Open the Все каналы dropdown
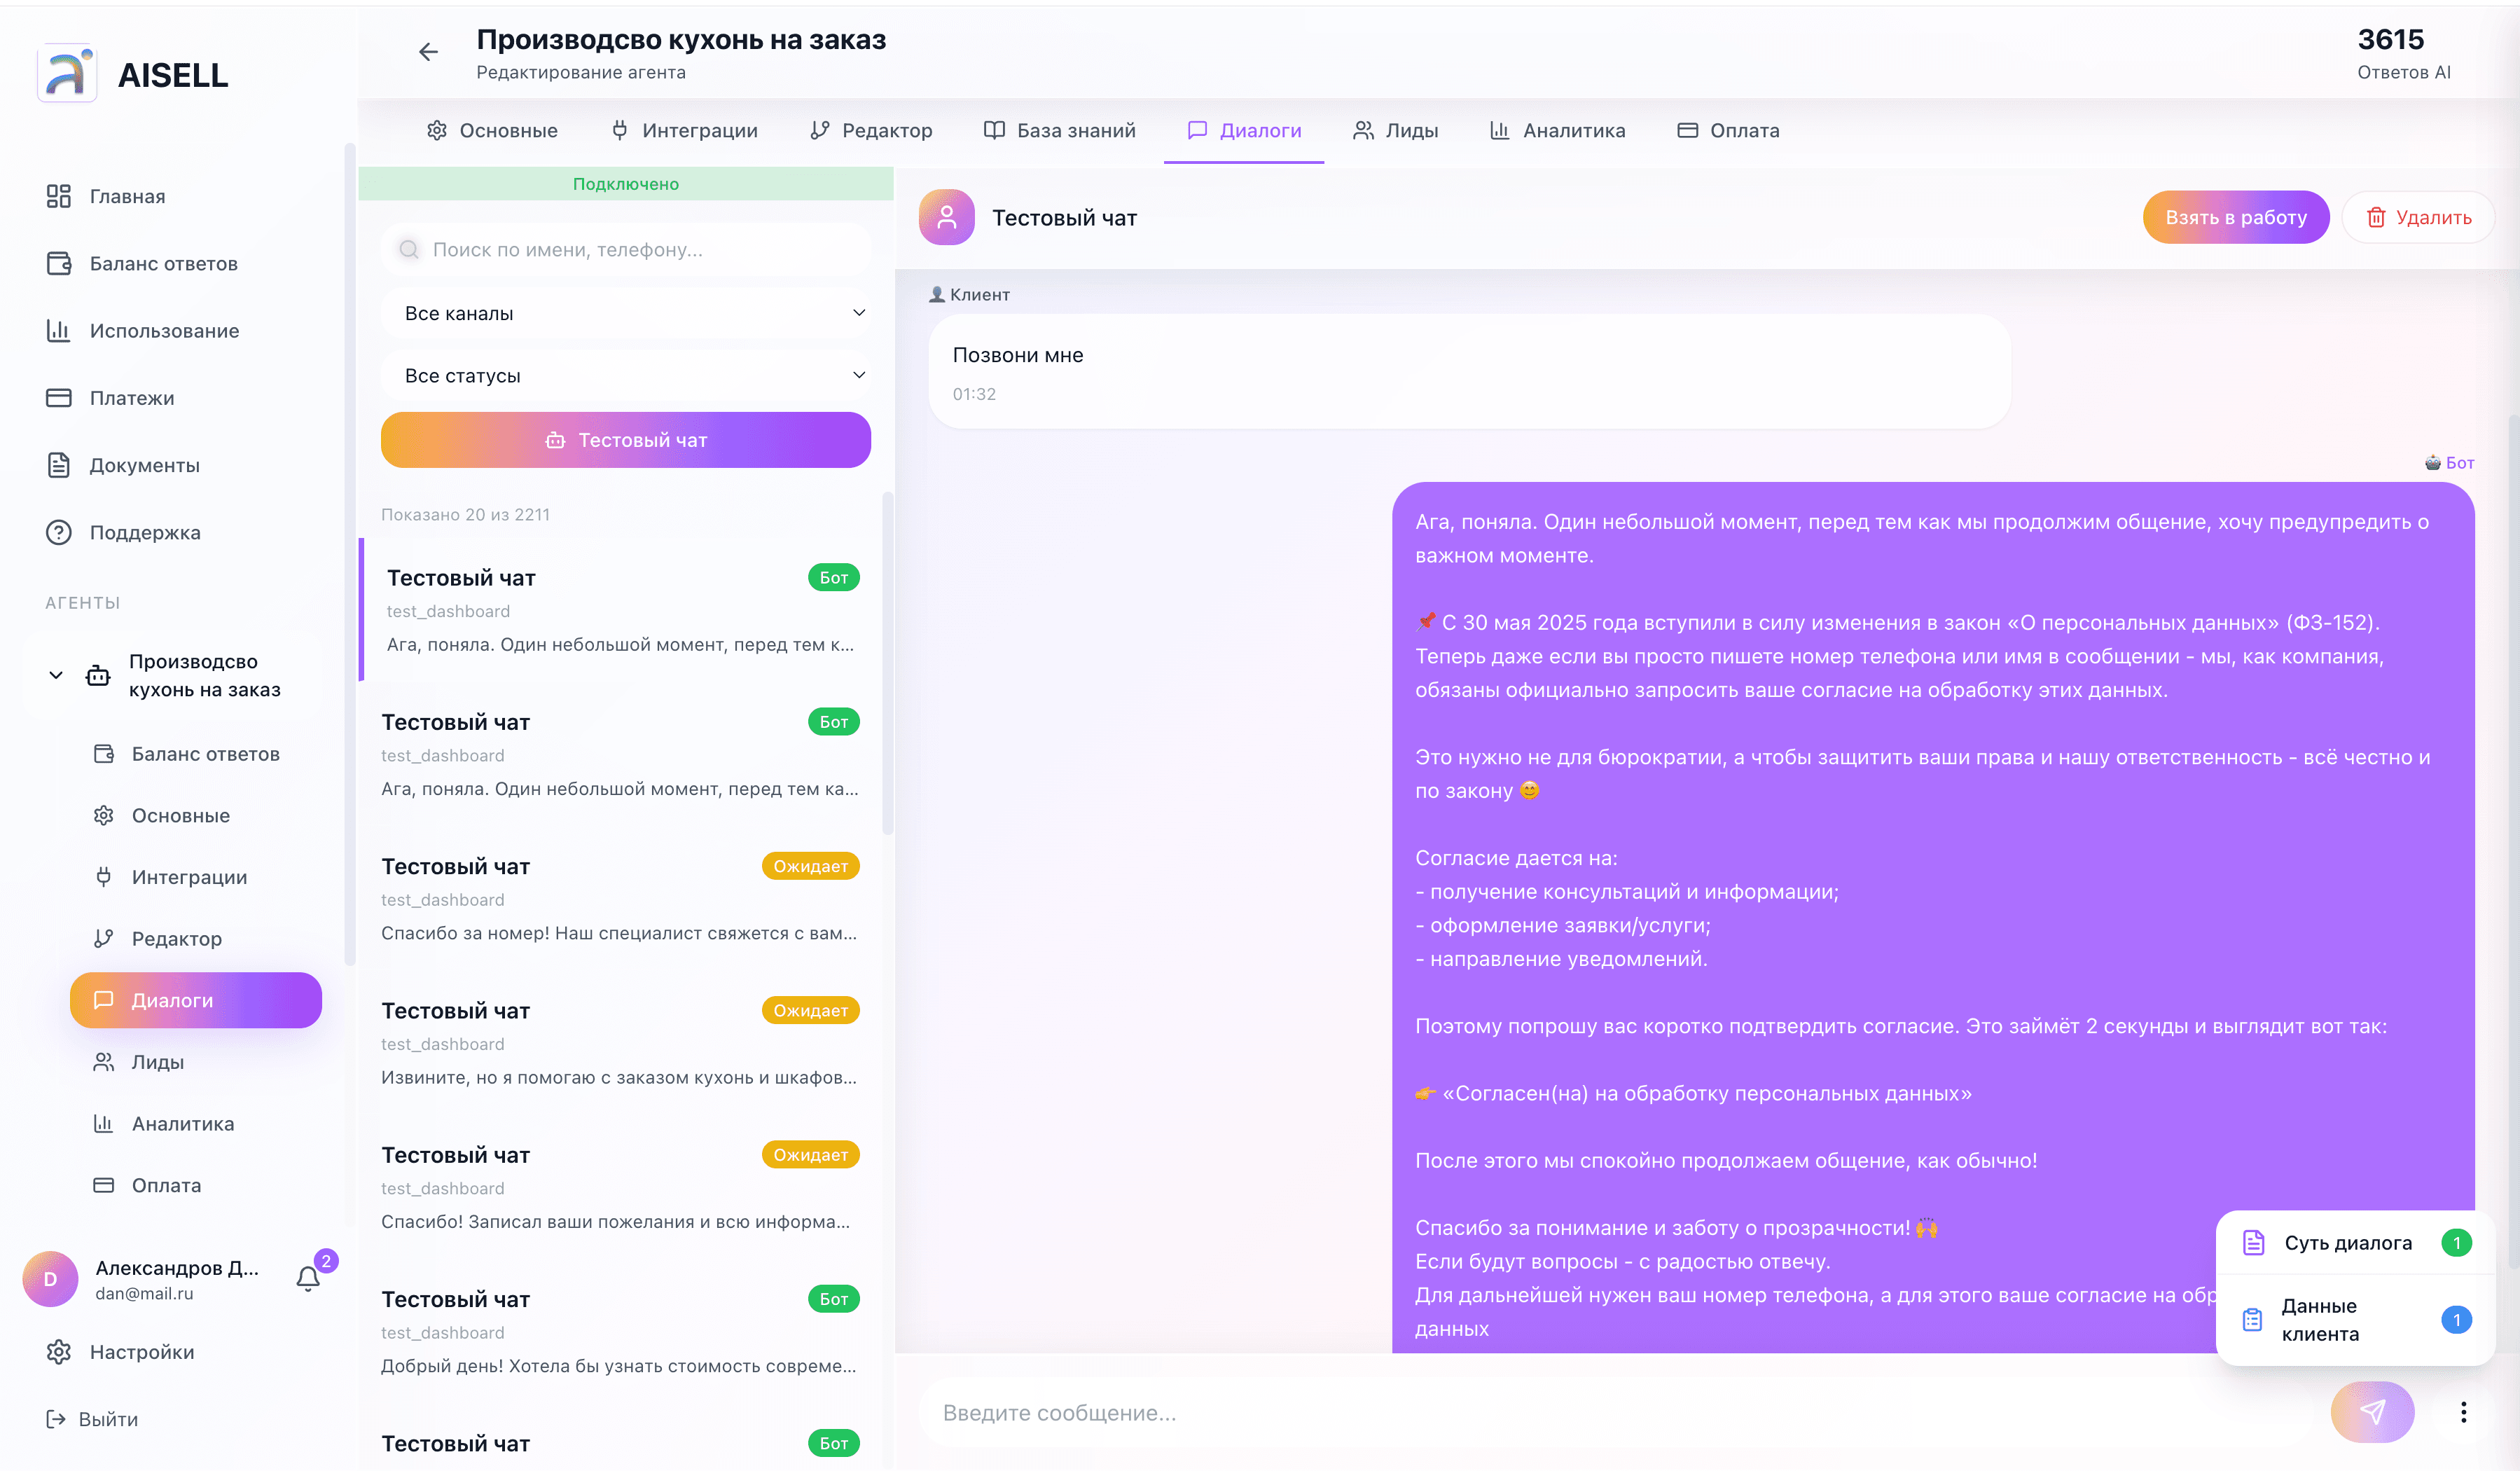This screenshot has height=1471, width=2520. 625,313
